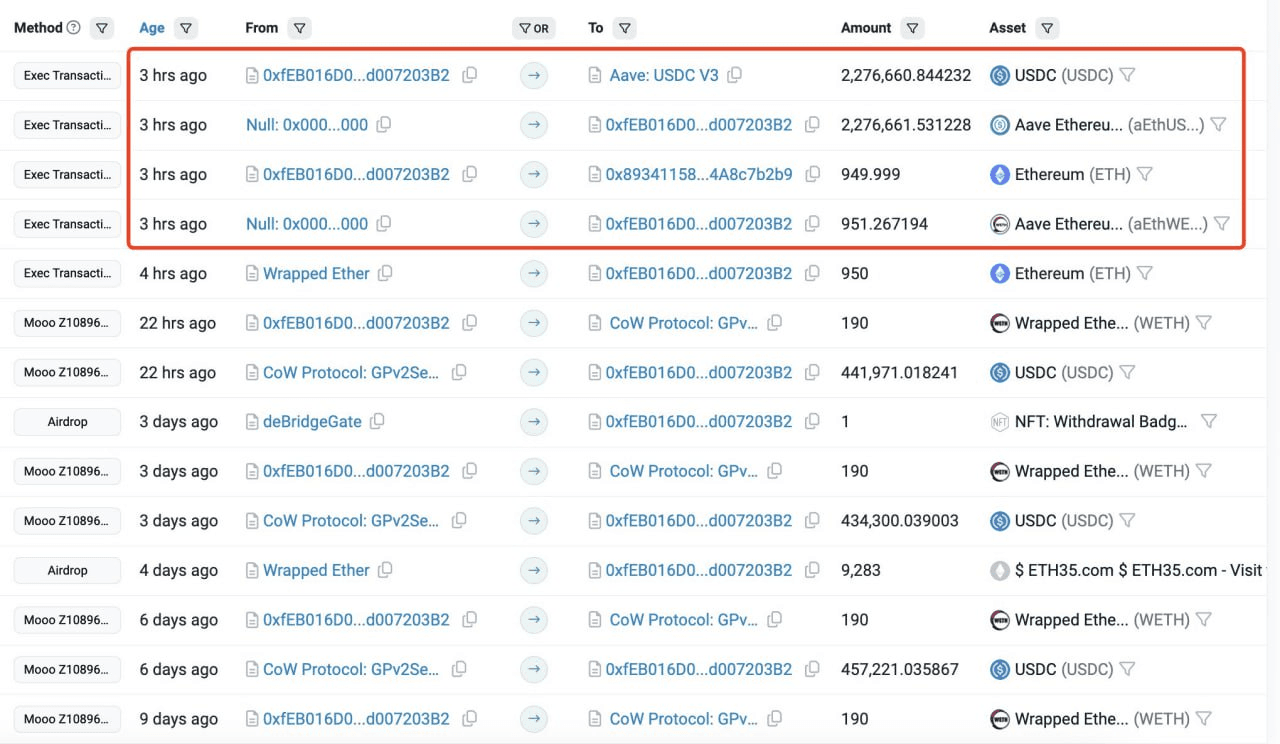Viewport: 1280px width, 744px height.
Task: Select amount 951.267194
Action: pyautogui.click(x=884, y=224)
